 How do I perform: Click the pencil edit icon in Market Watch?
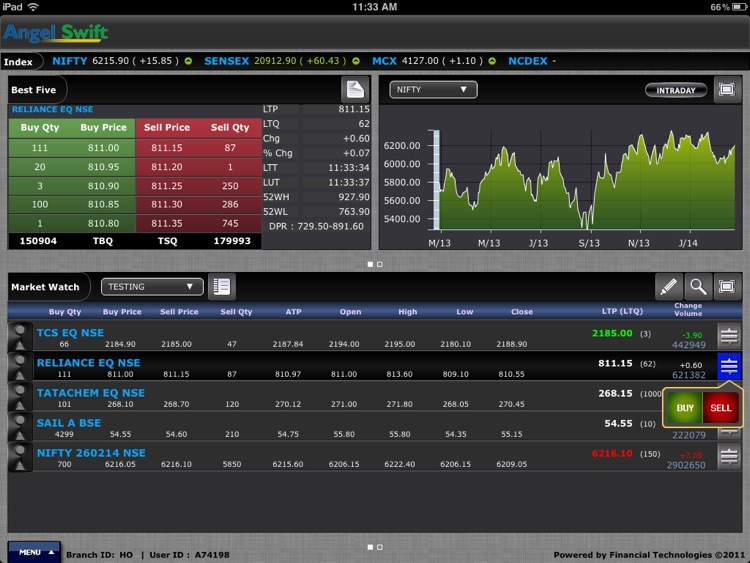(668, 287)
